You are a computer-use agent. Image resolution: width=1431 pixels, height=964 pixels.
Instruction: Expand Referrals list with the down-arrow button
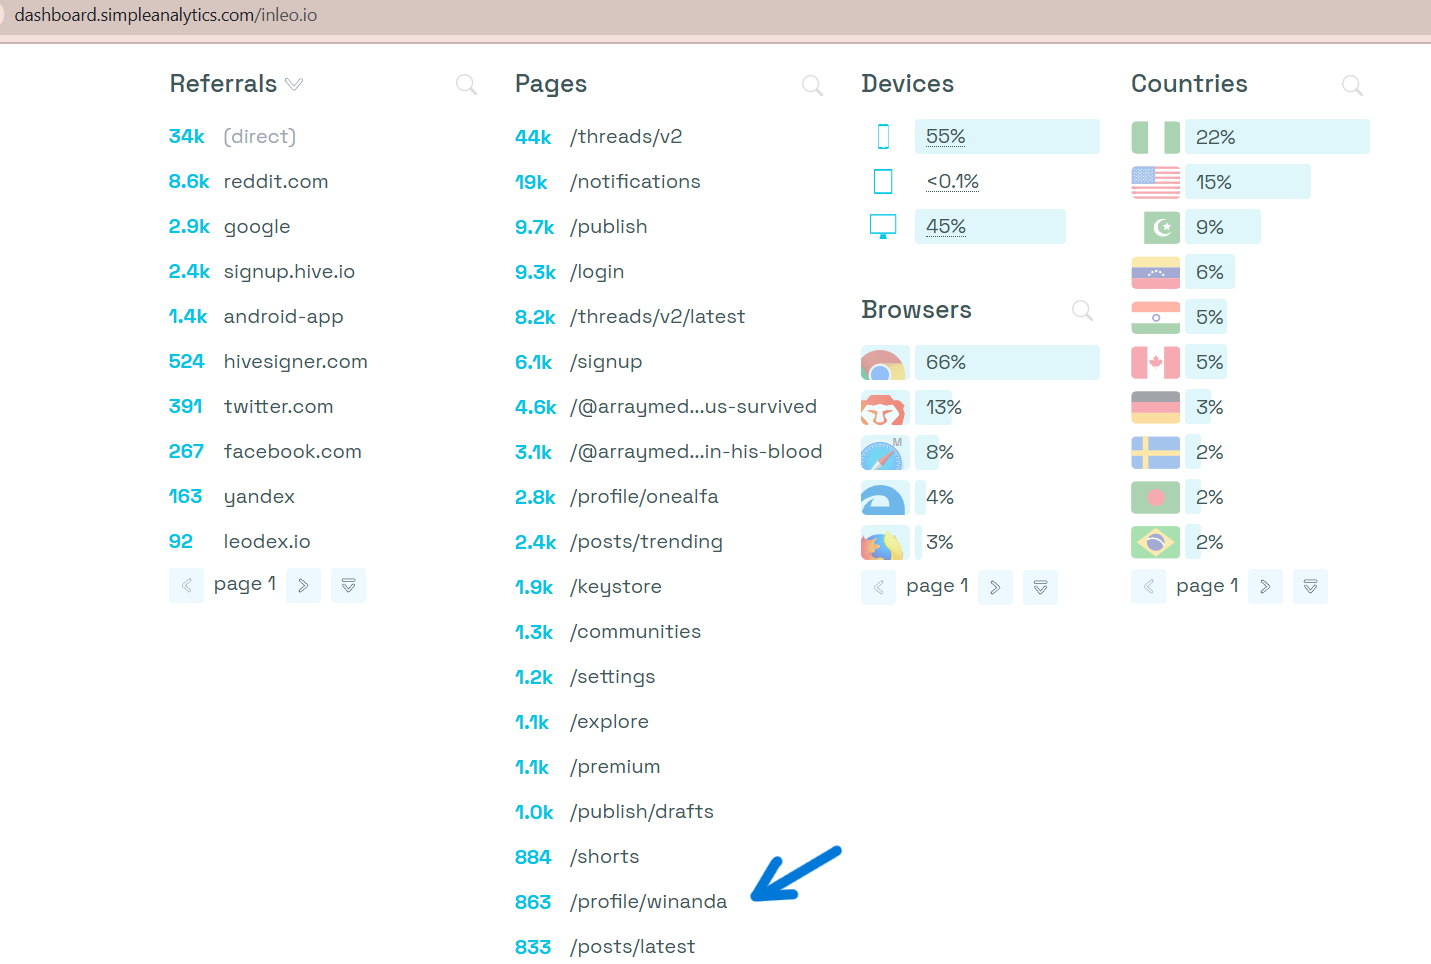click(x=348, y=586)
